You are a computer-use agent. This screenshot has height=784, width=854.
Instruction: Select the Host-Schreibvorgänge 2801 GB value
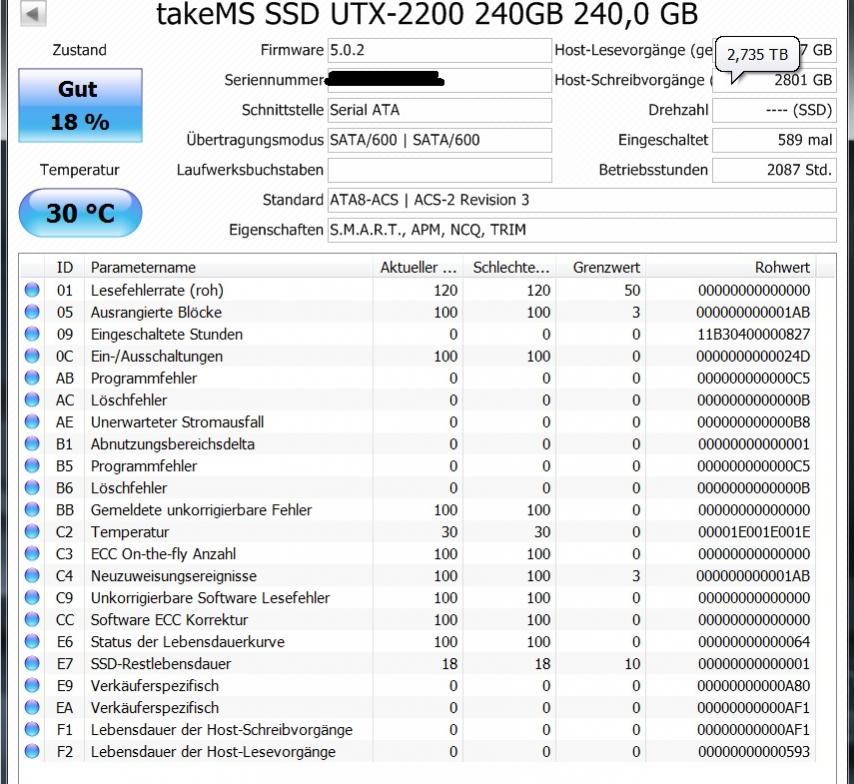click(774, 80)
